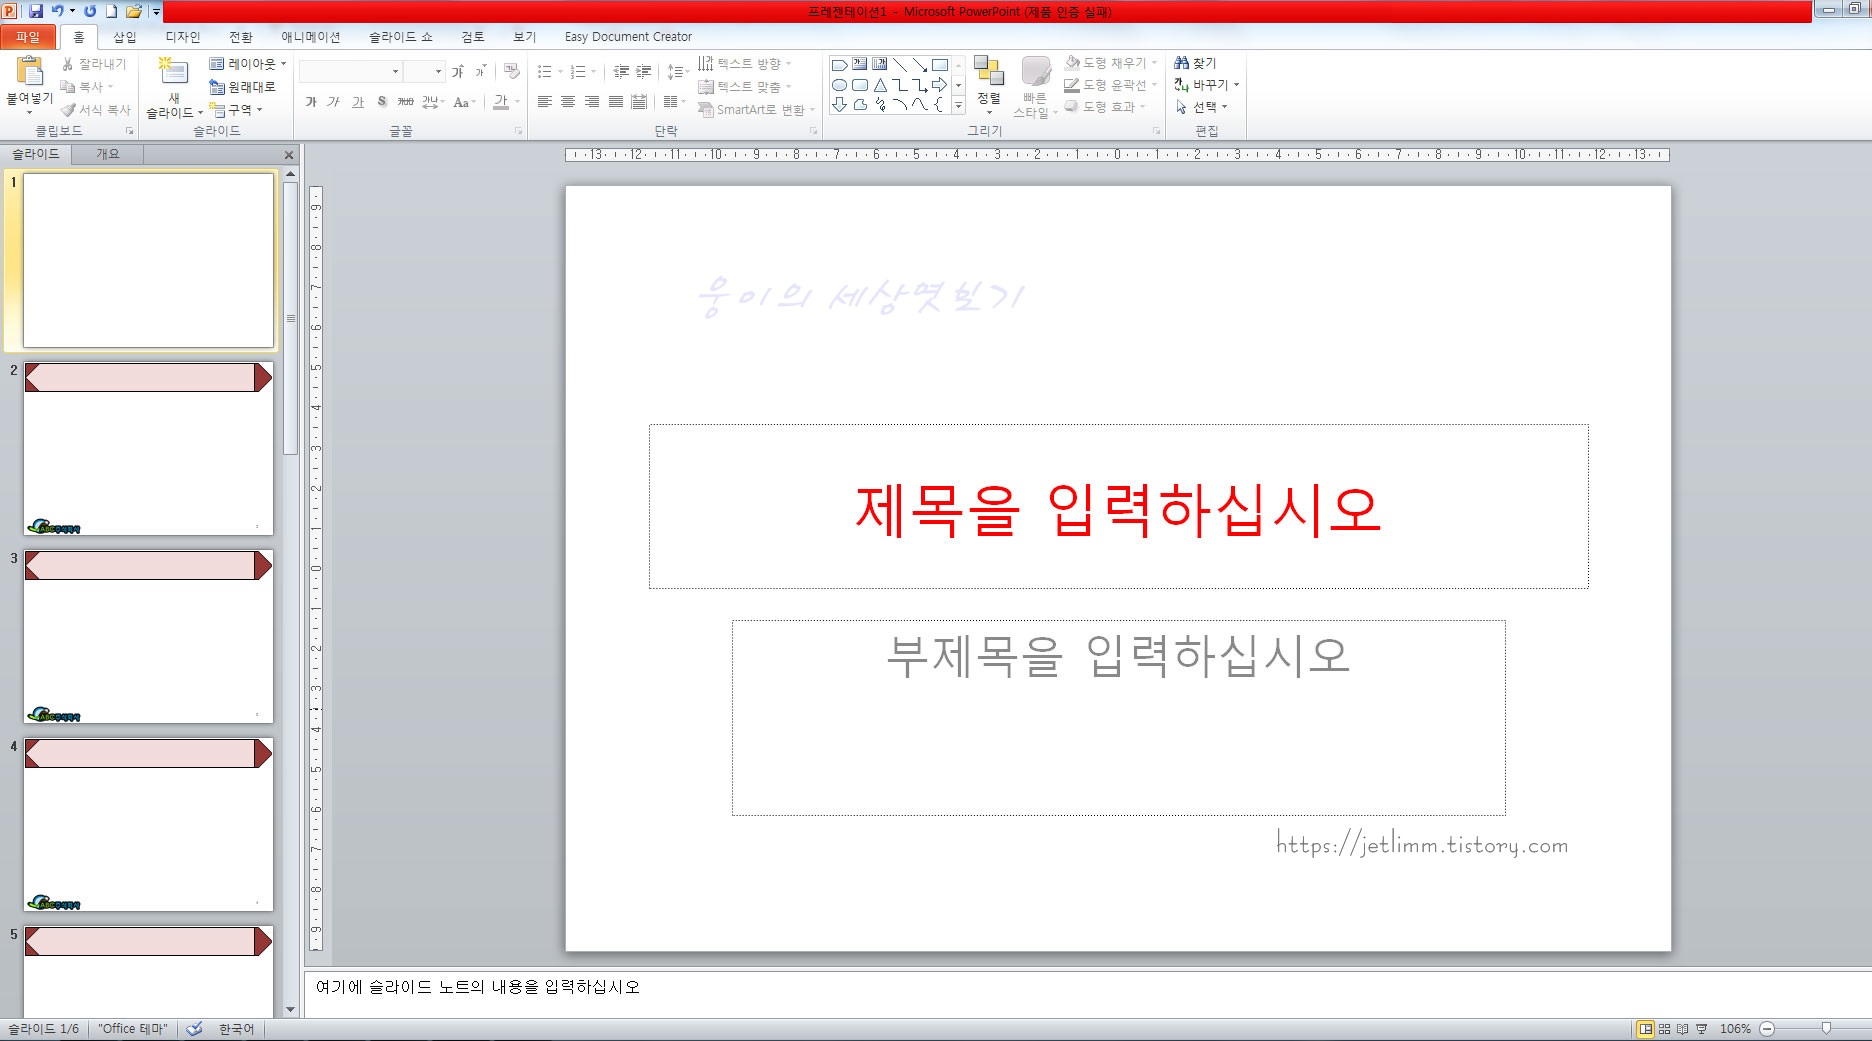Run spell check icon in status bar
Image resolution: width=1872 pixels, height=1041 pixels.
195,1028
